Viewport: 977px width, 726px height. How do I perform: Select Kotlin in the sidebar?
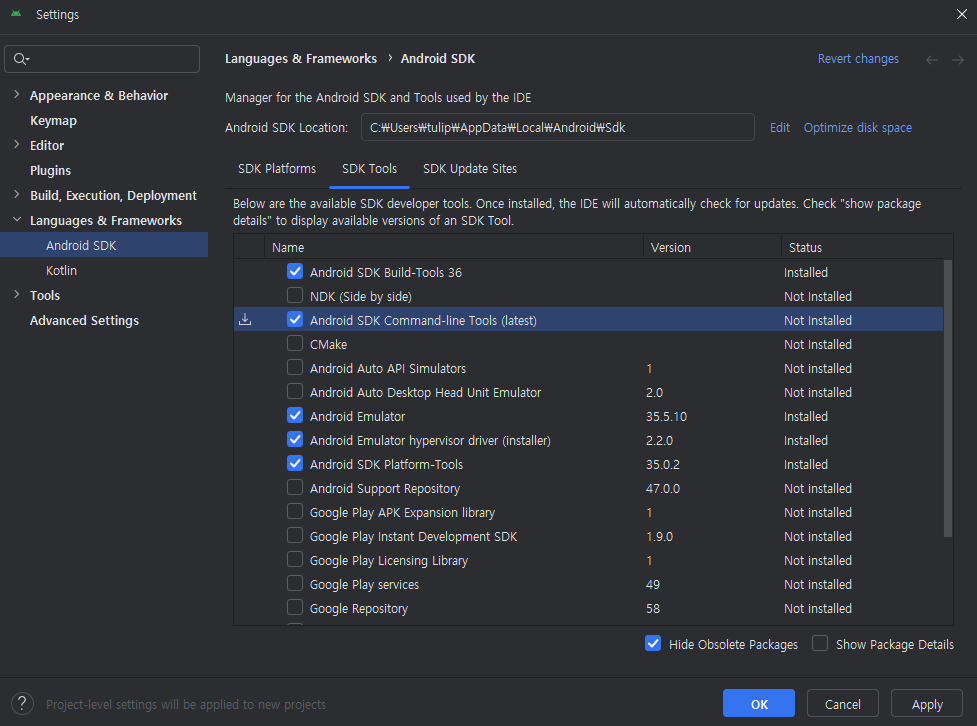click(61, 270)
